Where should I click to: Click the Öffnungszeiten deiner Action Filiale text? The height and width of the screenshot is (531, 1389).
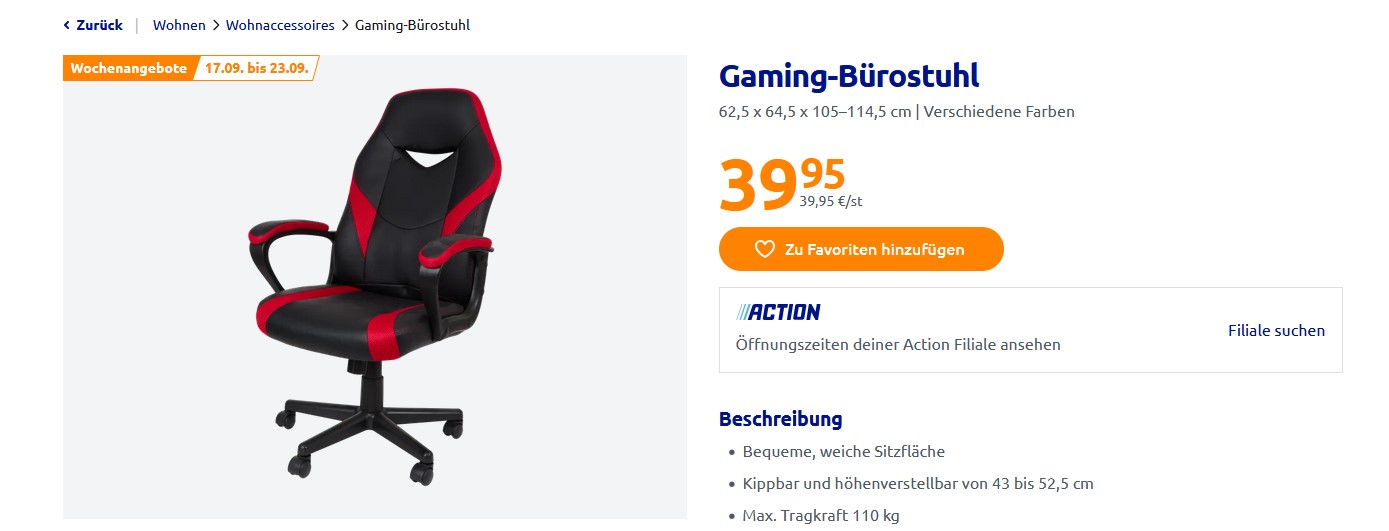[898, 344]
